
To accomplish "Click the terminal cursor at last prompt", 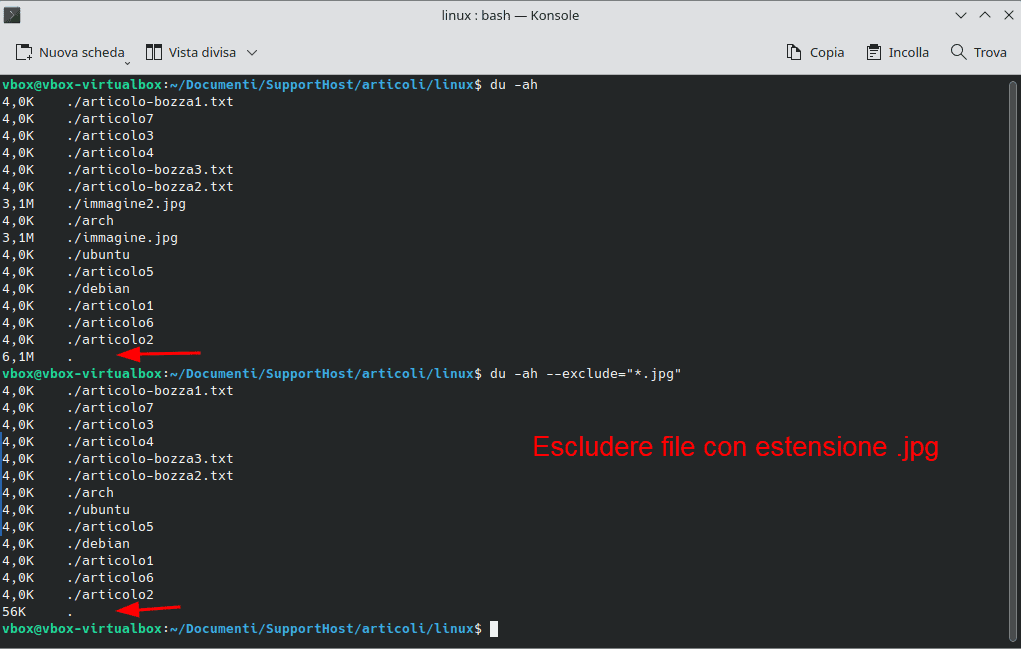I will click(x=494, y=629).
